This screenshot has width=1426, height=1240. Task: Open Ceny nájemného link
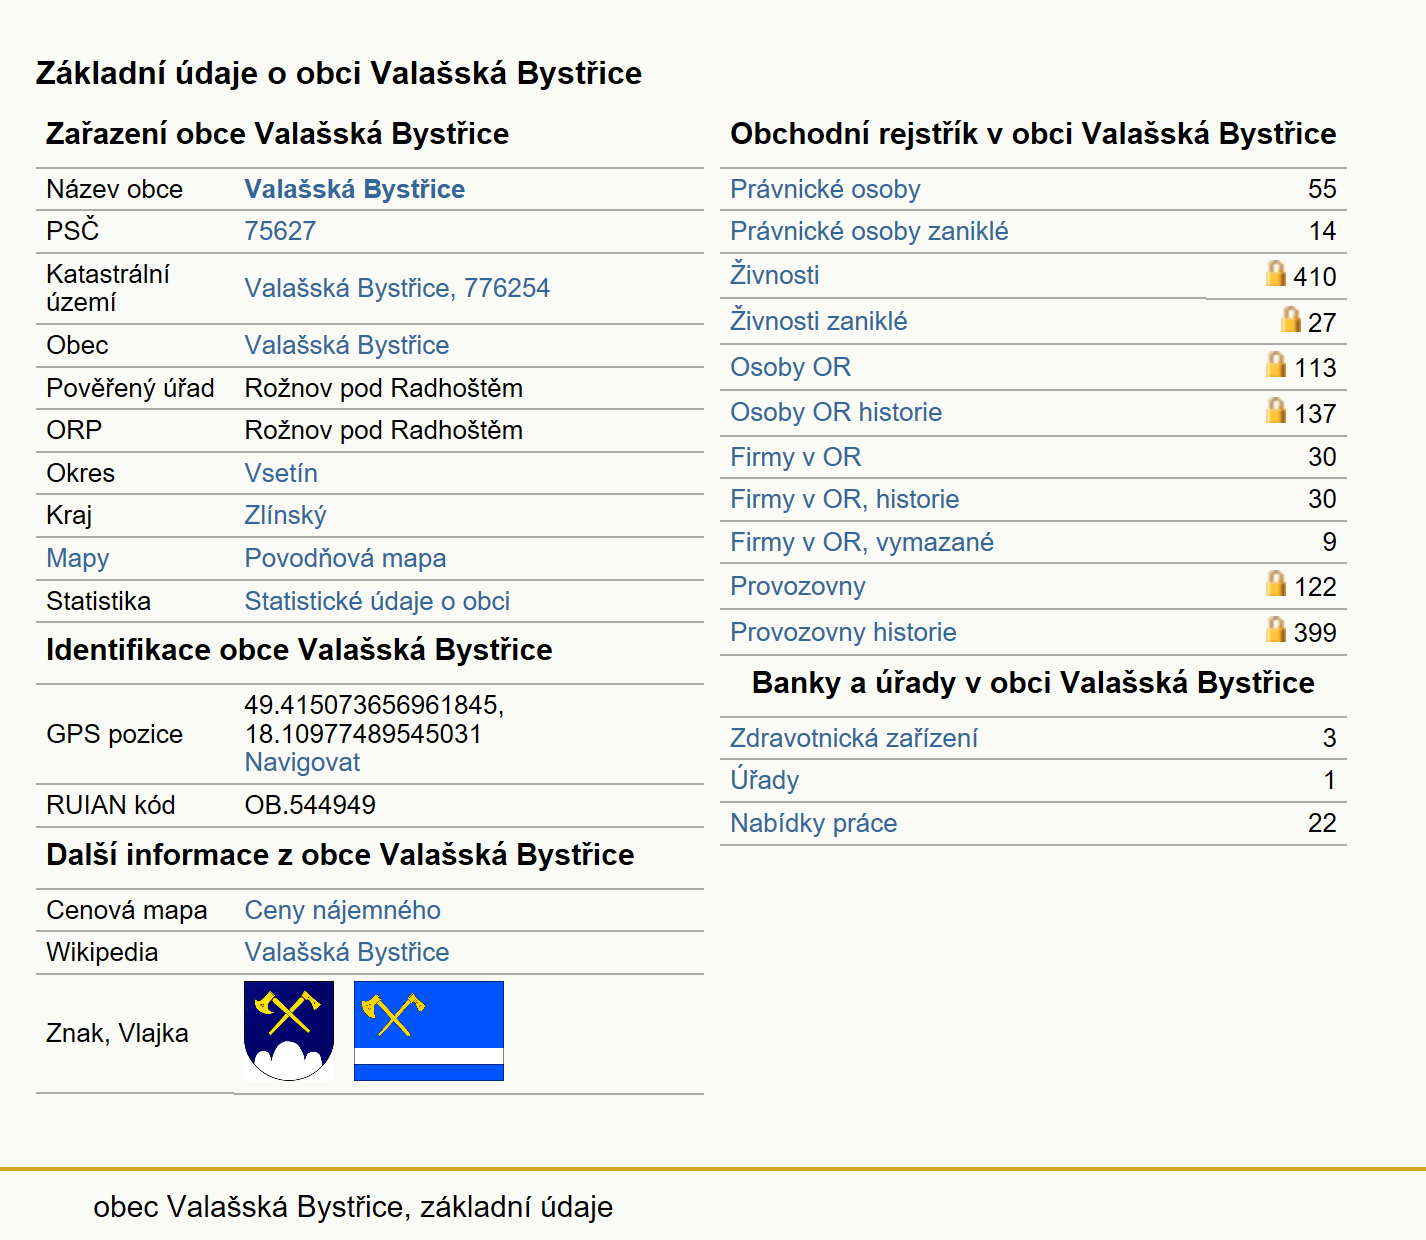click(342, 910)
